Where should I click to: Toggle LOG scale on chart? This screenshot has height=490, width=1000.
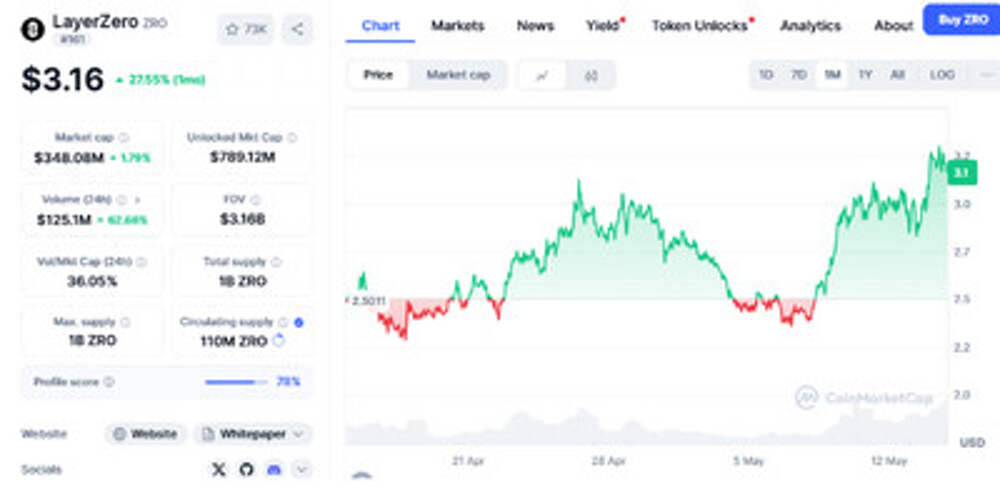click(942, 75)
